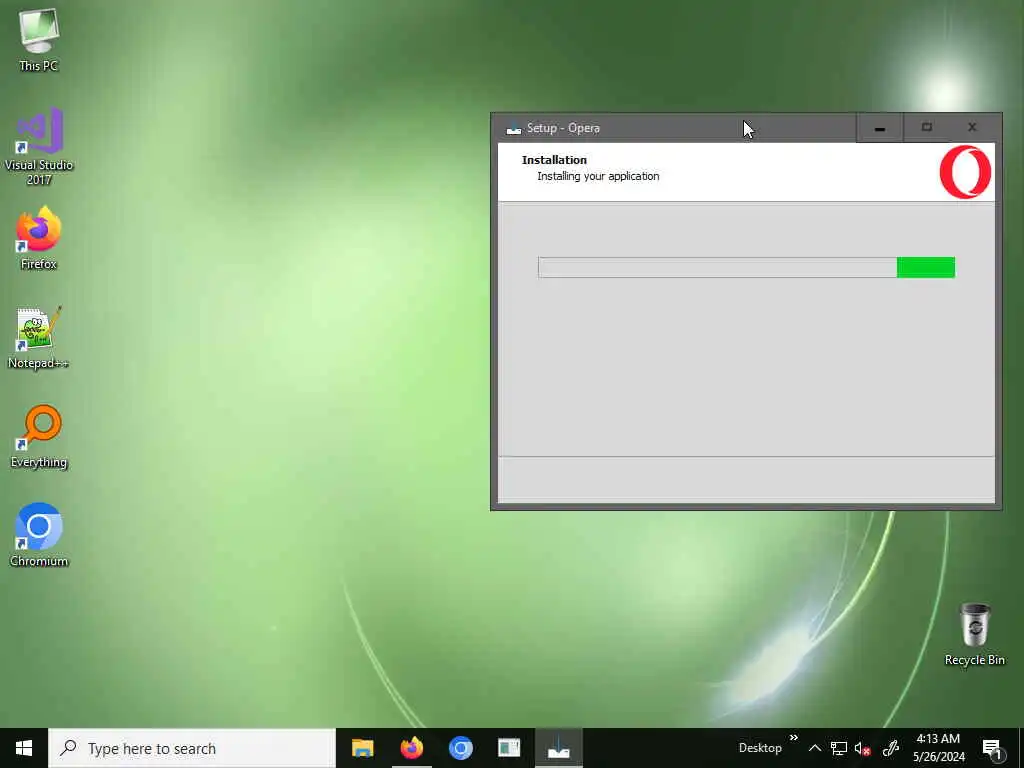
Task: Open Chromium from the taskbar
Action: pos(460,748)
